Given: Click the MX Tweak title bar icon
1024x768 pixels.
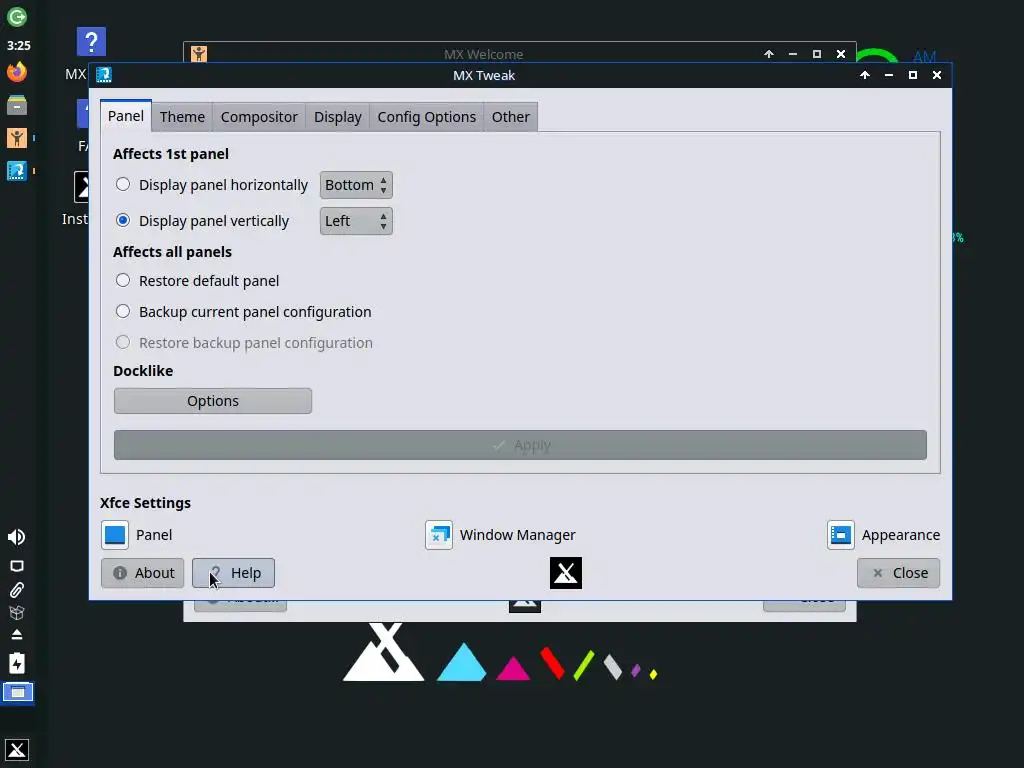Looking at the screenshot, I should coord(104,75).
